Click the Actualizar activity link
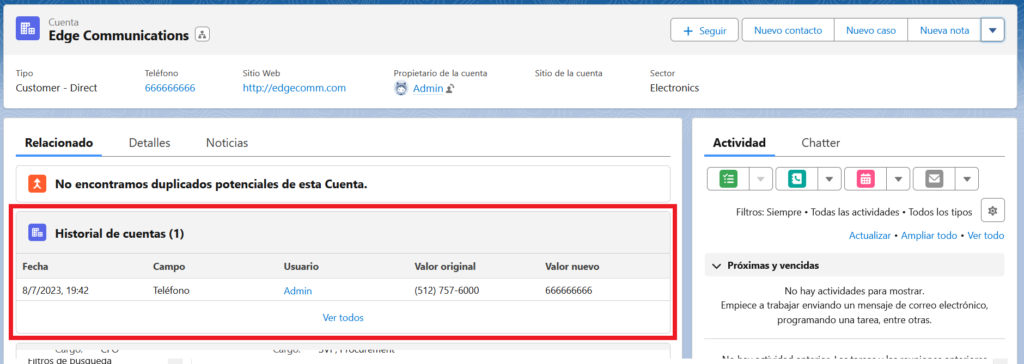This screenshot has width=1024, height=364. (870, 235)
